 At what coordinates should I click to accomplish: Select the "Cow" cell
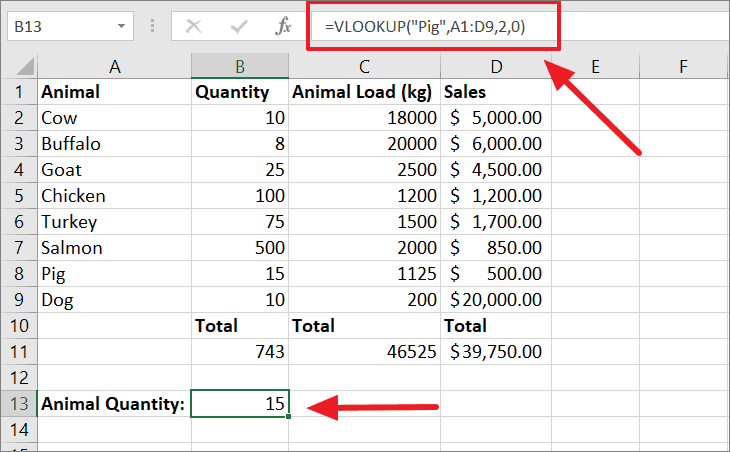coord(115,118)
